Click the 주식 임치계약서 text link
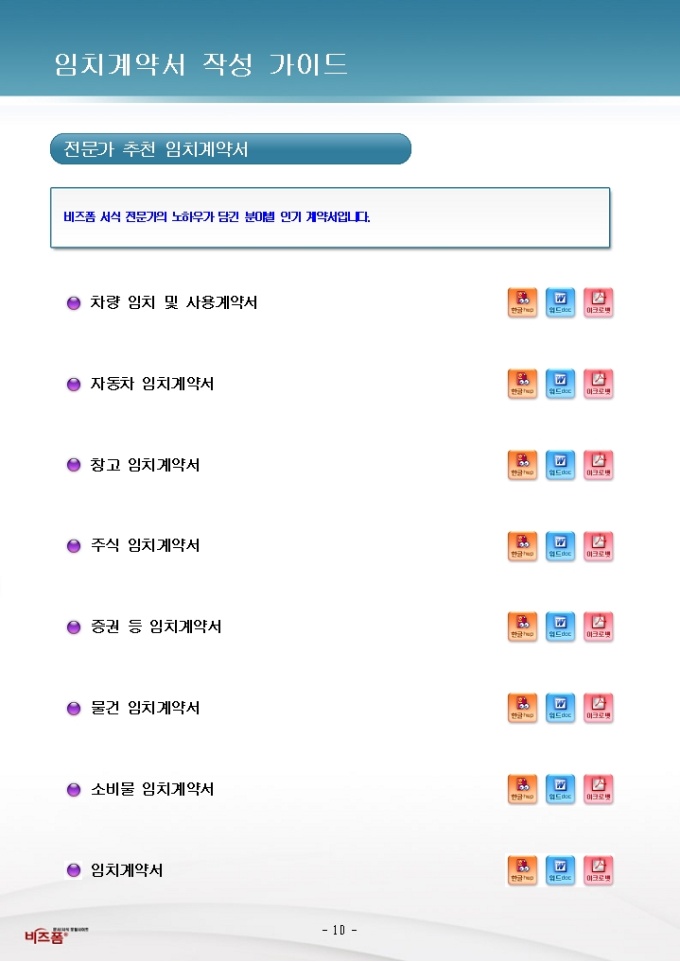The width and height of the screenshot is (680, 962). 145,546
